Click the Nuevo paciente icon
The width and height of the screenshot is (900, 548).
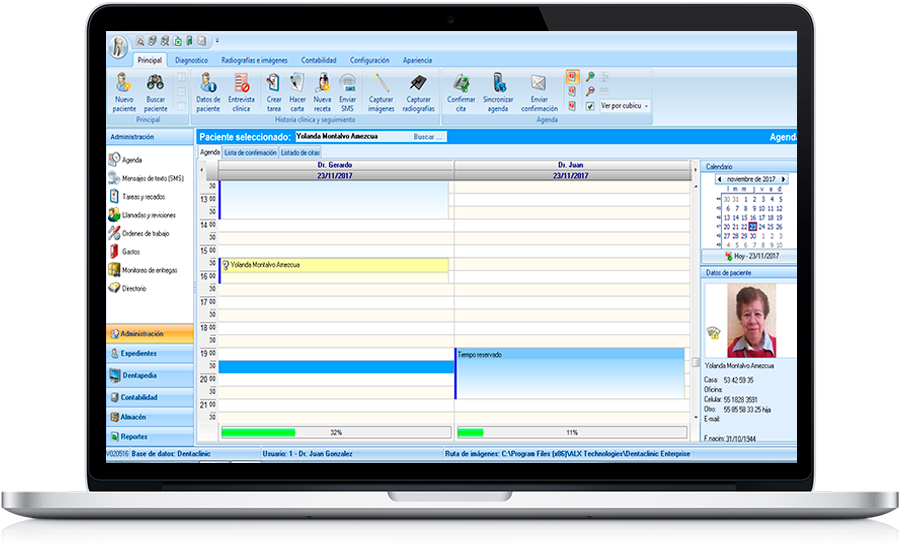124,88
